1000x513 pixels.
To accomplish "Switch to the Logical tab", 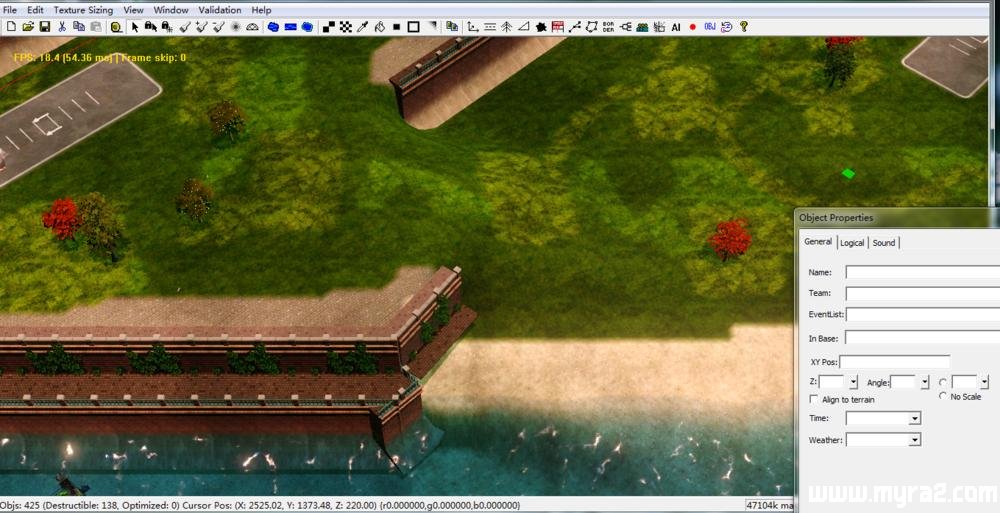I will (852, 243).
